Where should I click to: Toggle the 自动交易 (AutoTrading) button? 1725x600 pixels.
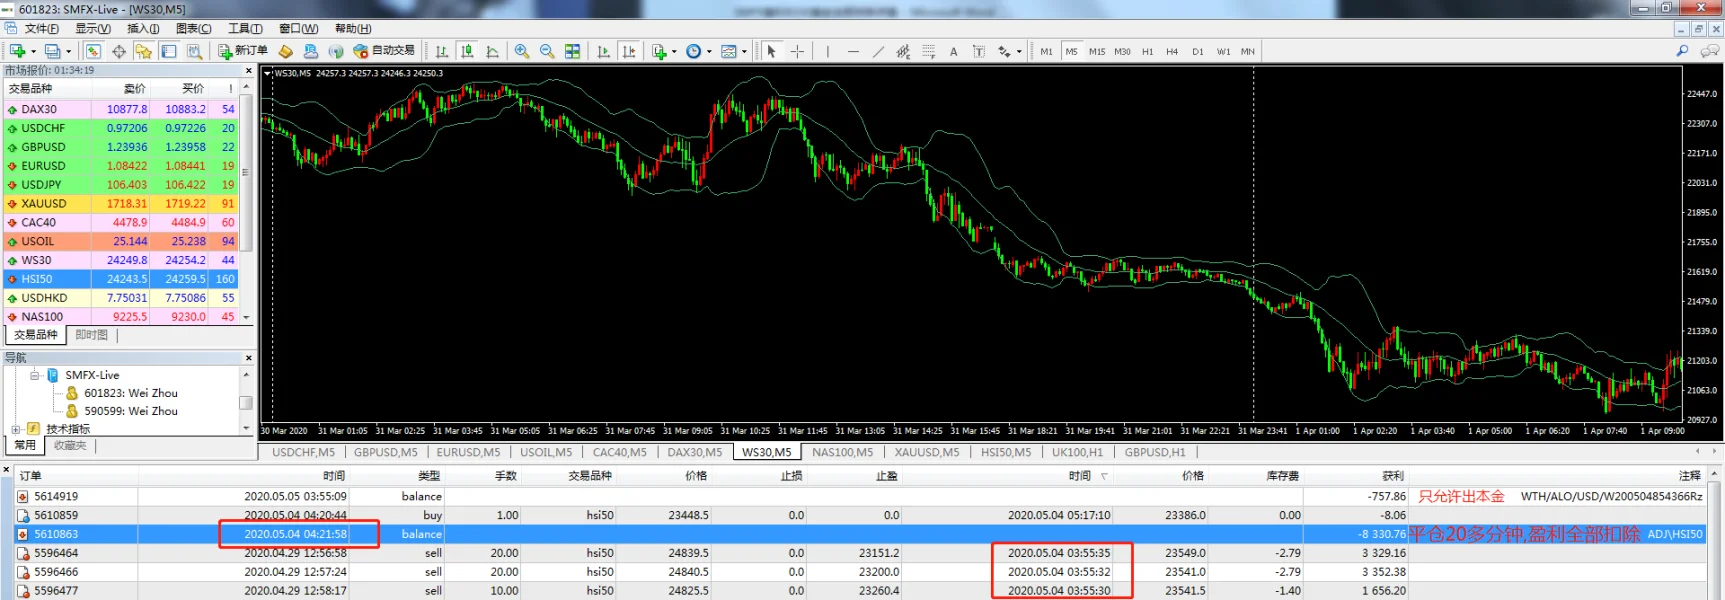pos(384,51)
